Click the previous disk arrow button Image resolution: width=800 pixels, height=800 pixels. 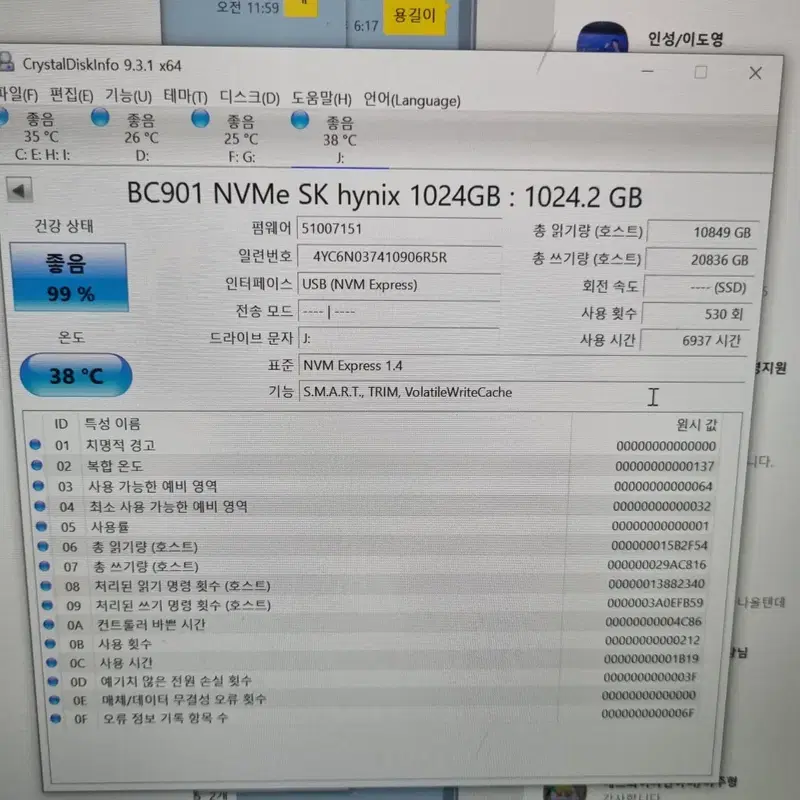click(x=19, y=191)
